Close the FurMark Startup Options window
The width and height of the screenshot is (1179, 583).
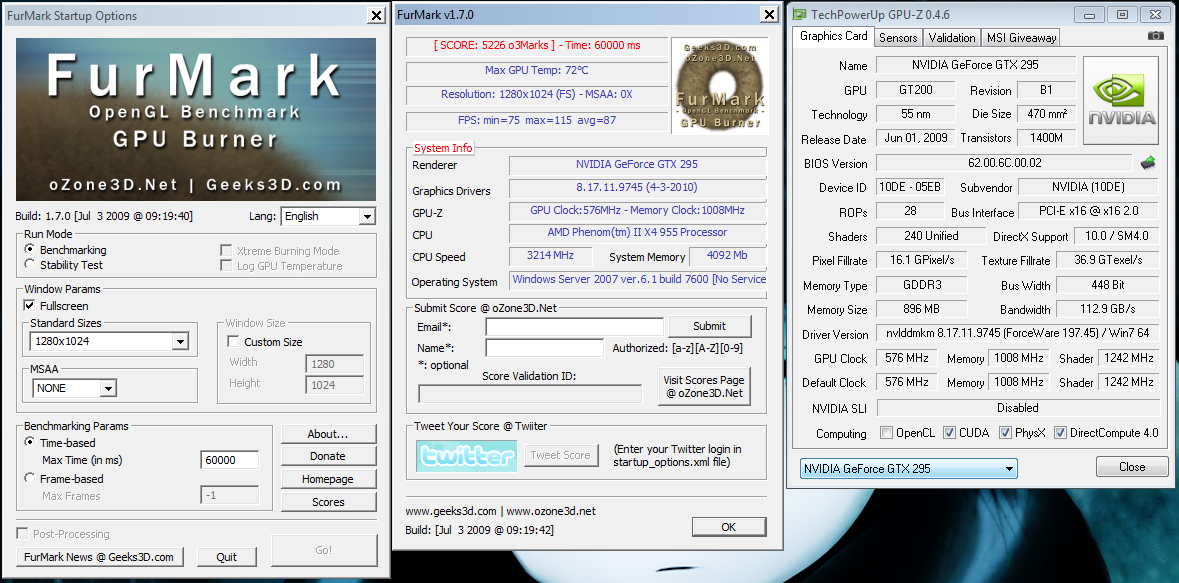(x=376, y=16)
